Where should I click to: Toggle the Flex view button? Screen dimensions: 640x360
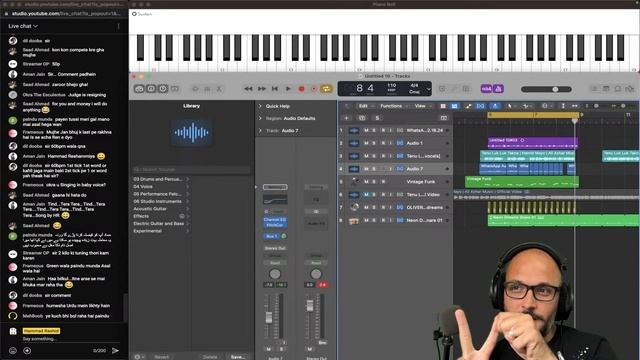click(x=480, y=106)
